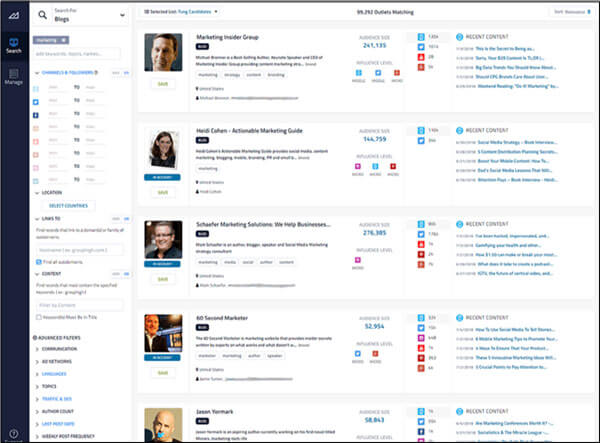Click Marketing Insider Group profile photo
The width and height of the screenshot is (600, 443).
(x=163, y=52)
